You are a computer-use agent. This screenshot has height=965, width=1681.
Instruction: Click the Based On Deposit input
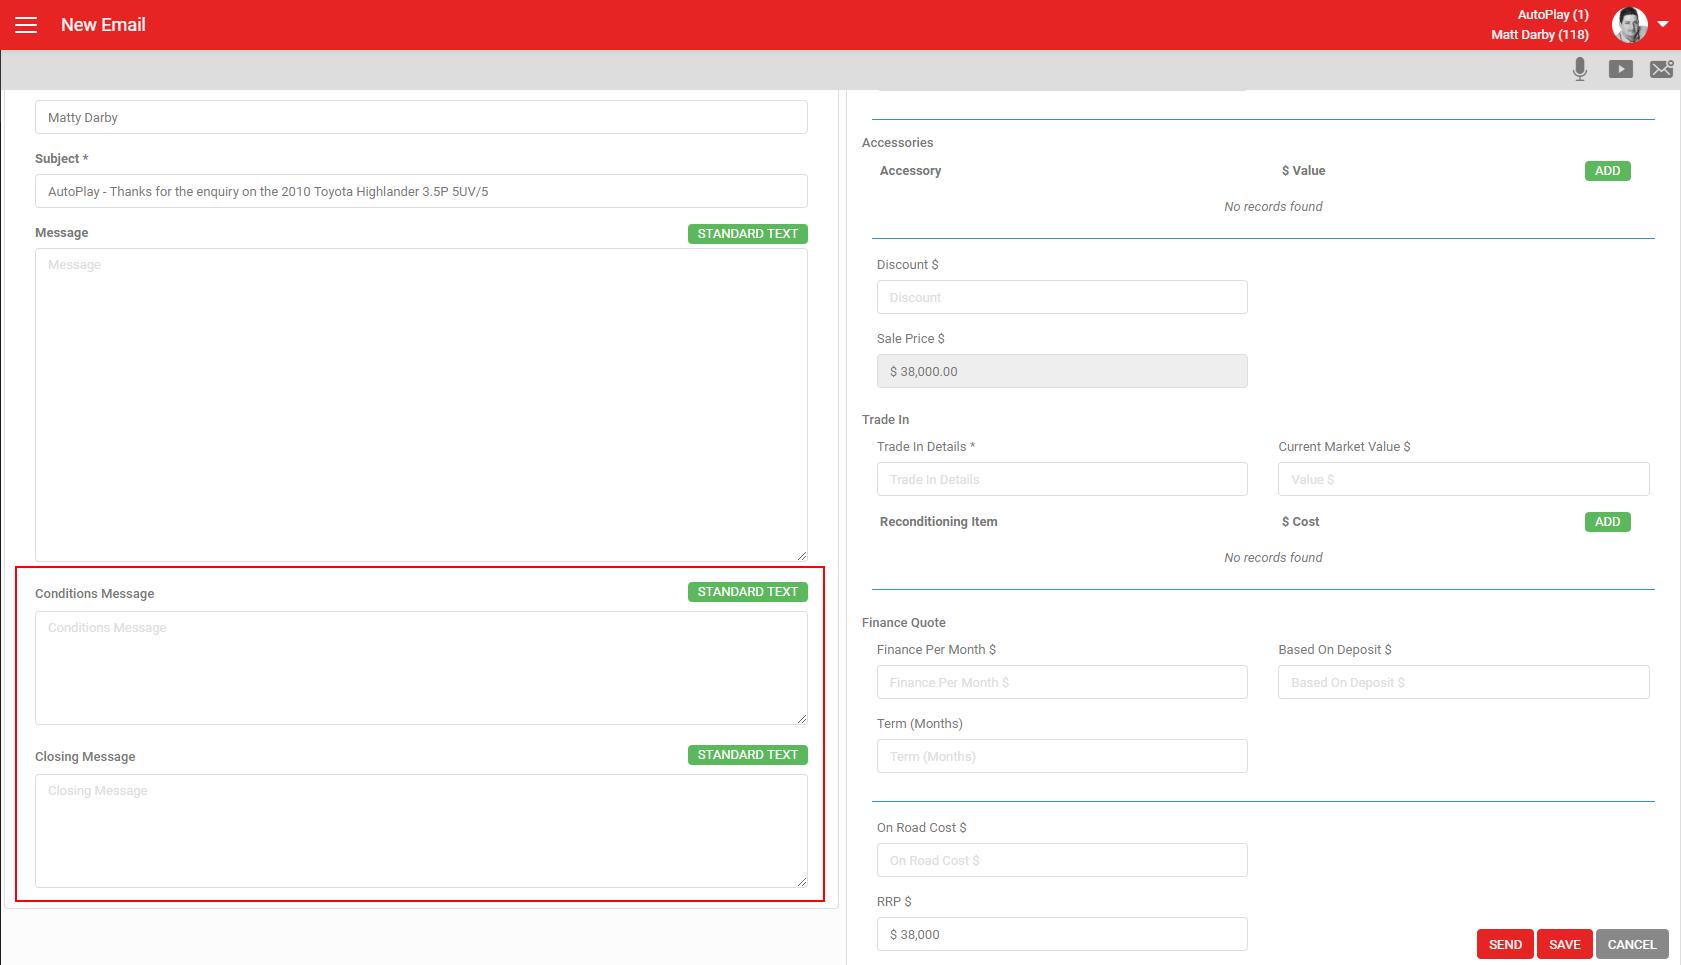click(x=1464, y=682)
